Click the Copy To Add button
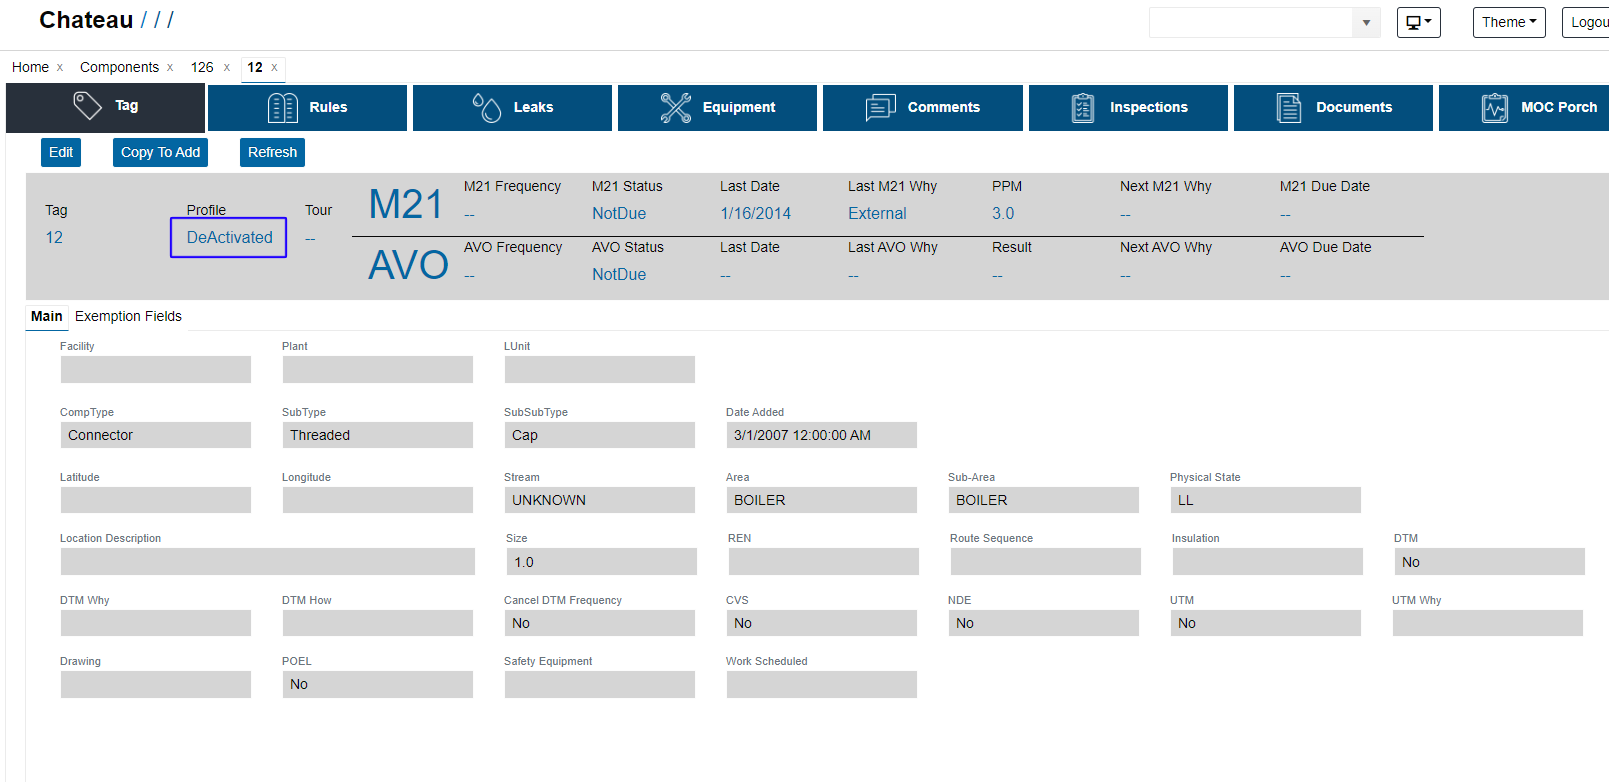The height and width of the screenshot is (782, 1609). (160, 152)
